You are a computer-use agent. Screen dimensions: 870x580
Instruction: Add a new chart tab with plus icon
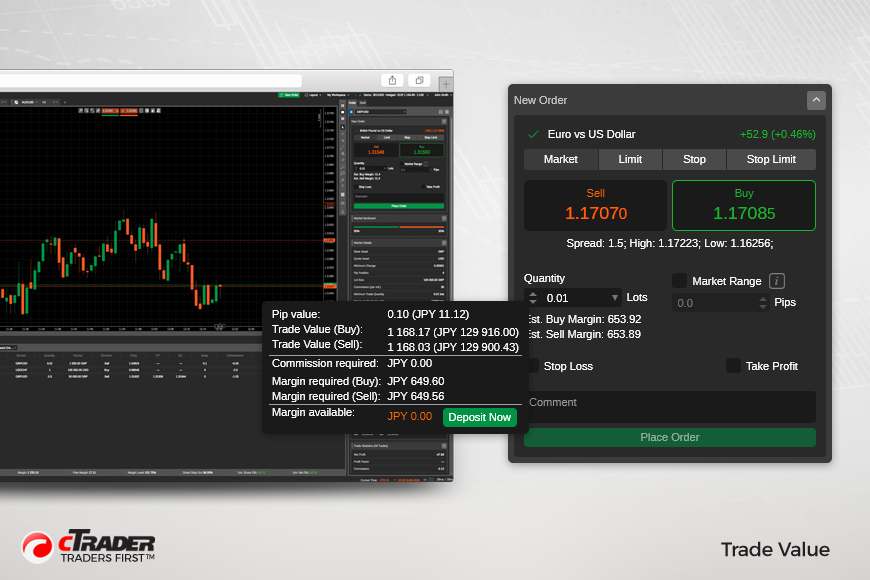(x=65, y=102)
